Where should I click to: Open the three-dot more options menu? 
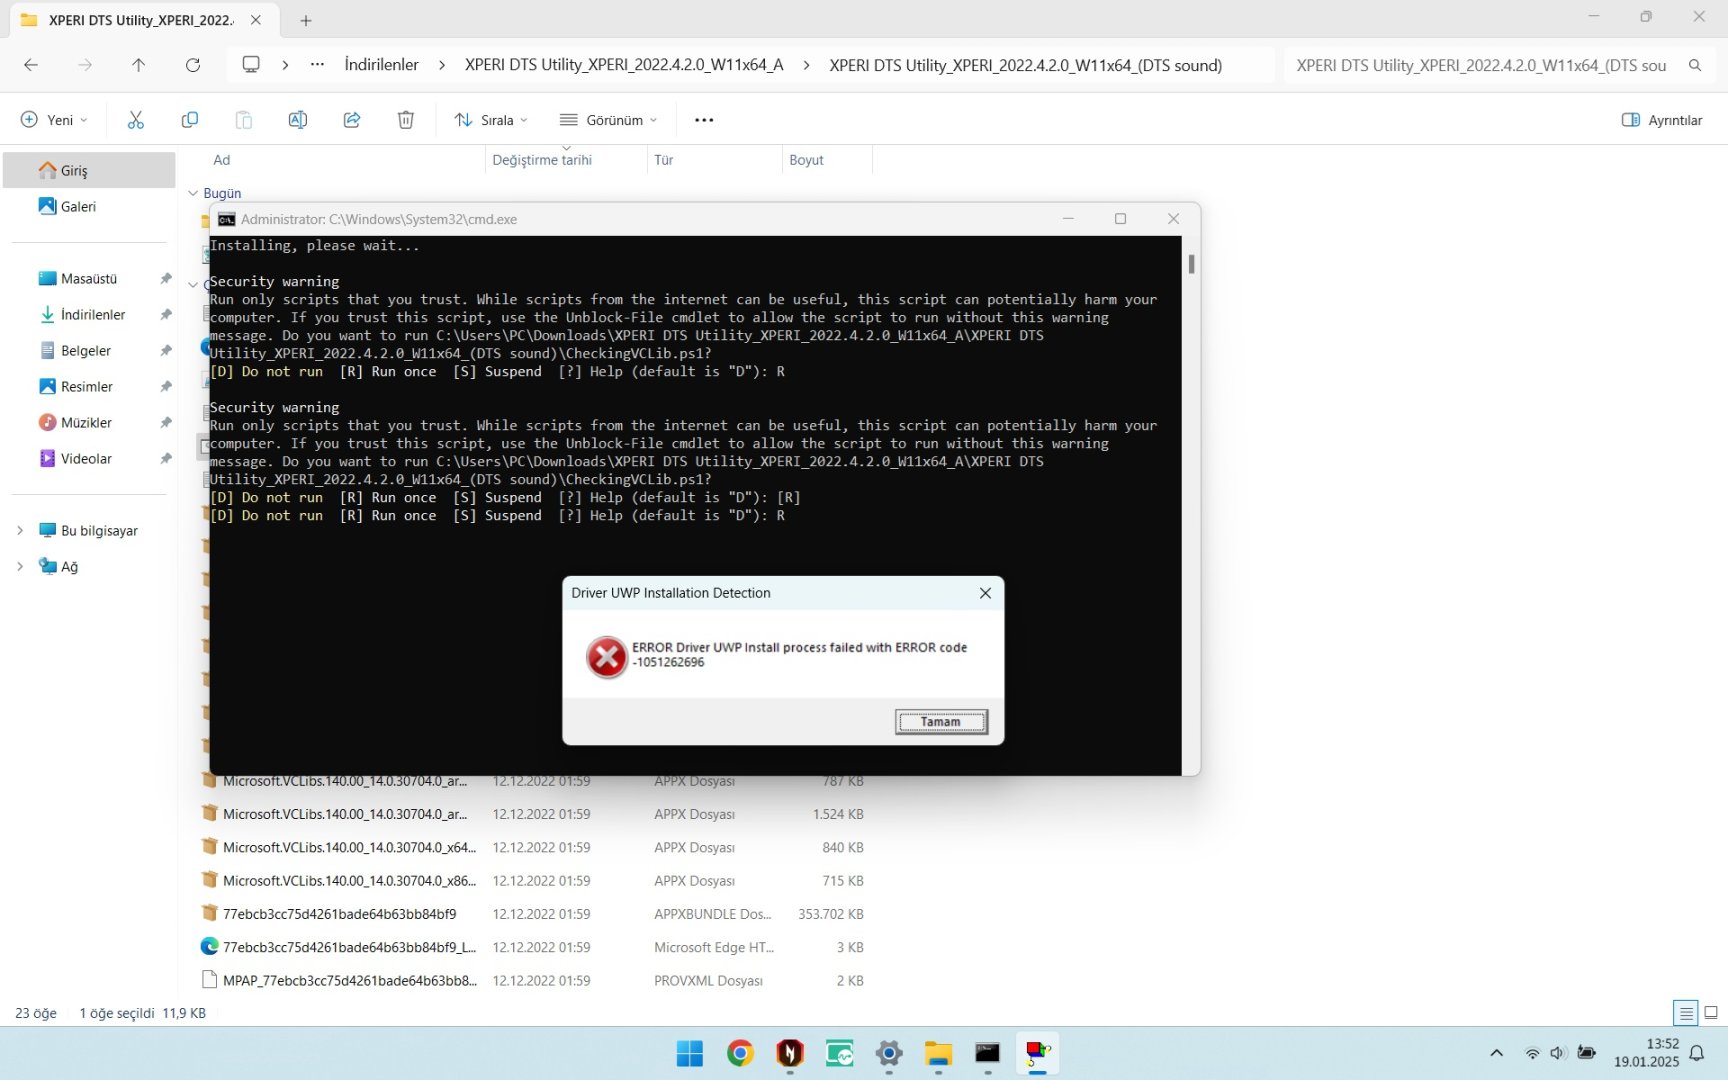[704, 120]
